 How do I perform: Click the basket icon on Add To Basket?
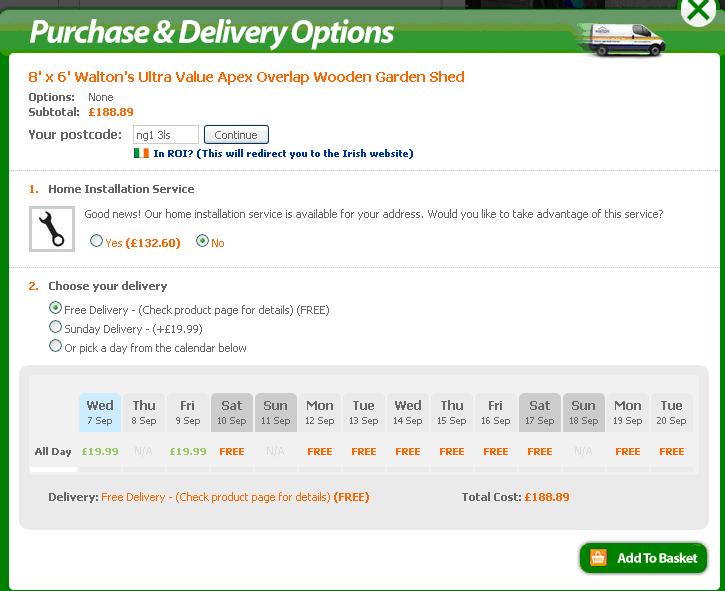click(598, 558)
